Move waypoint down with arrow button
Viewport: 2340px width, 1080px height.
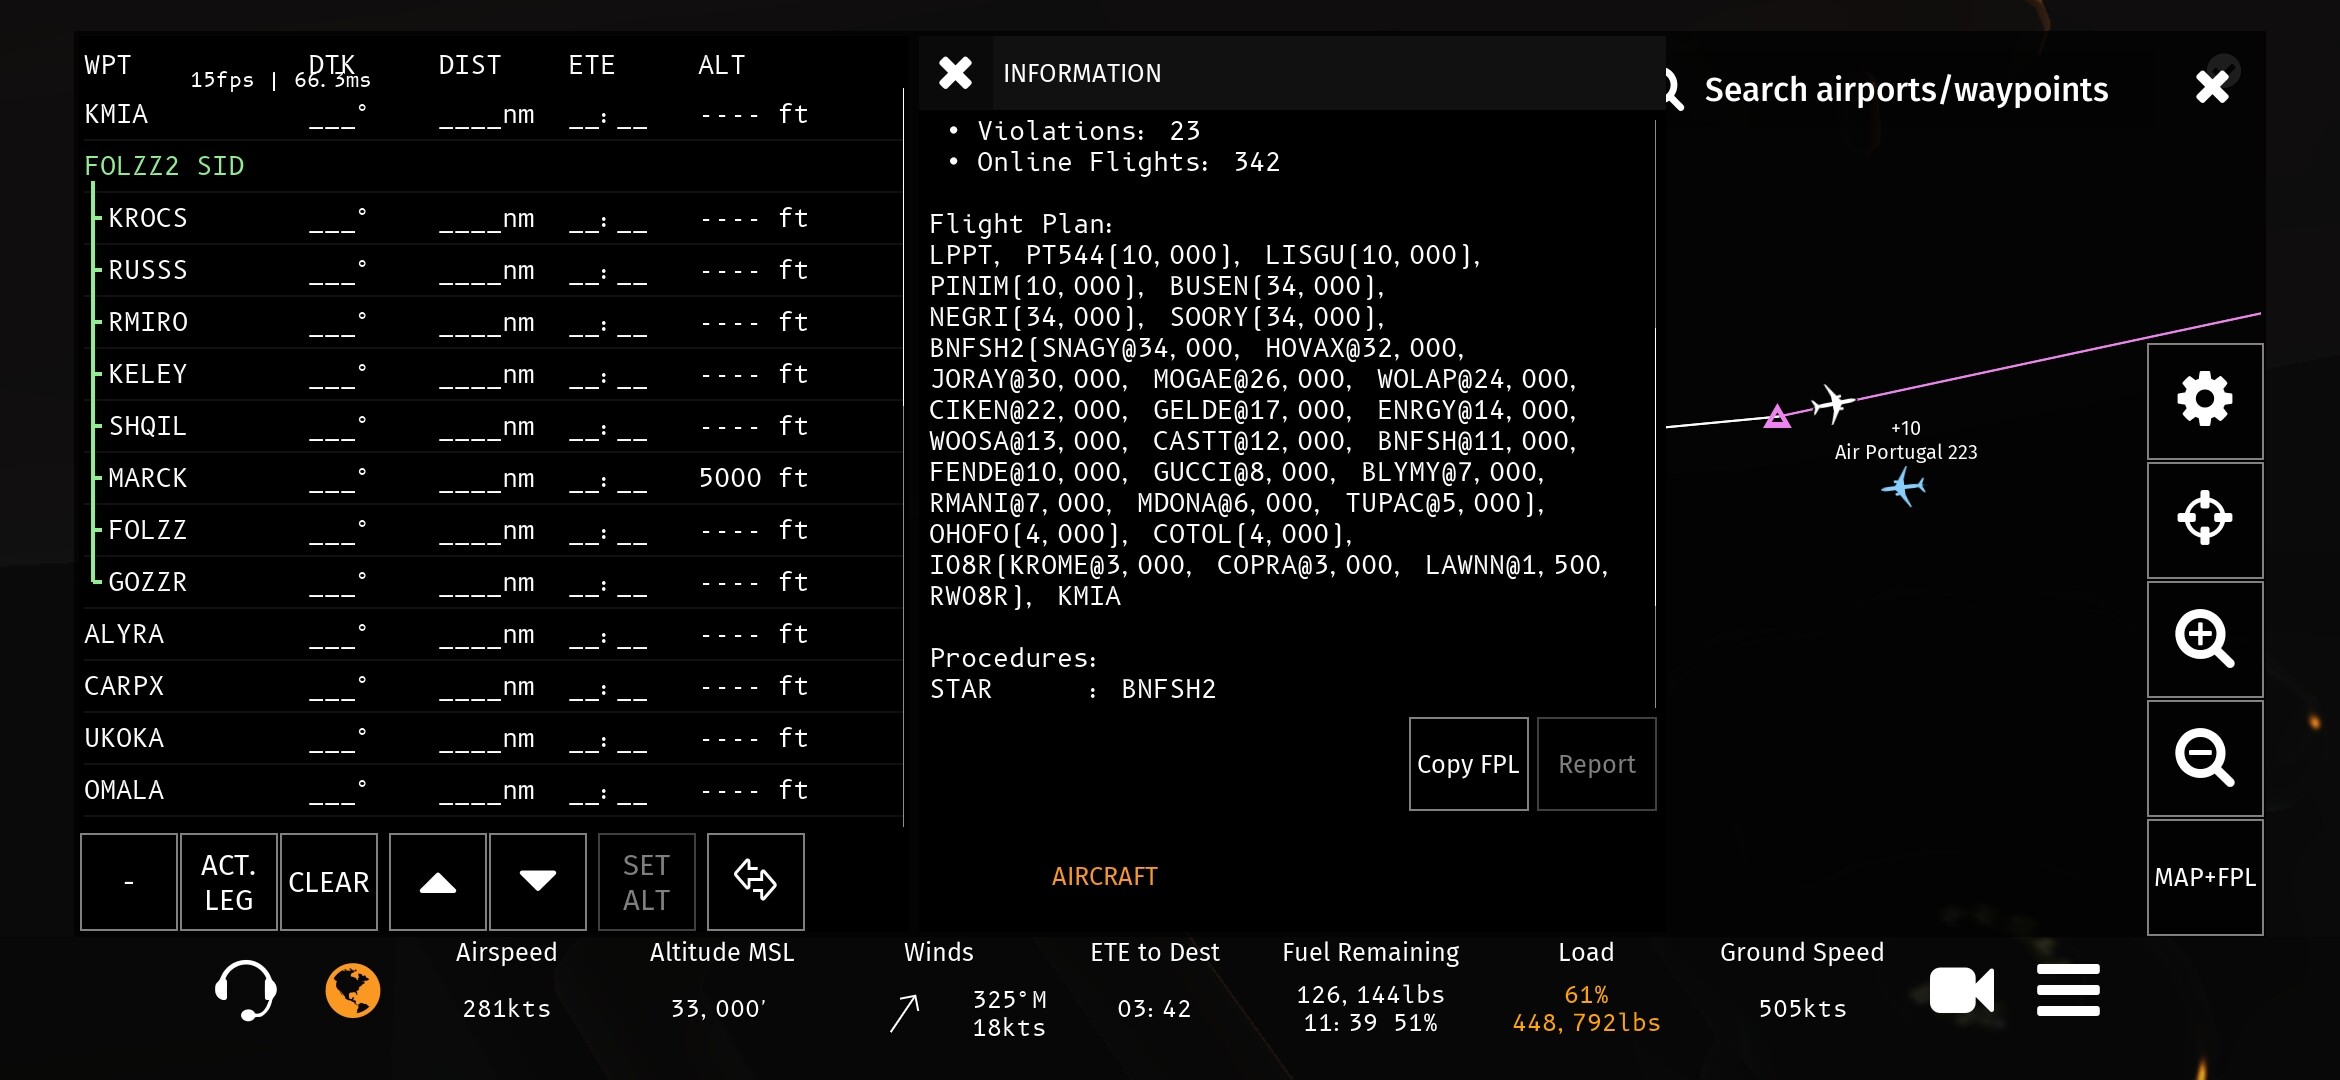(537, 882)
